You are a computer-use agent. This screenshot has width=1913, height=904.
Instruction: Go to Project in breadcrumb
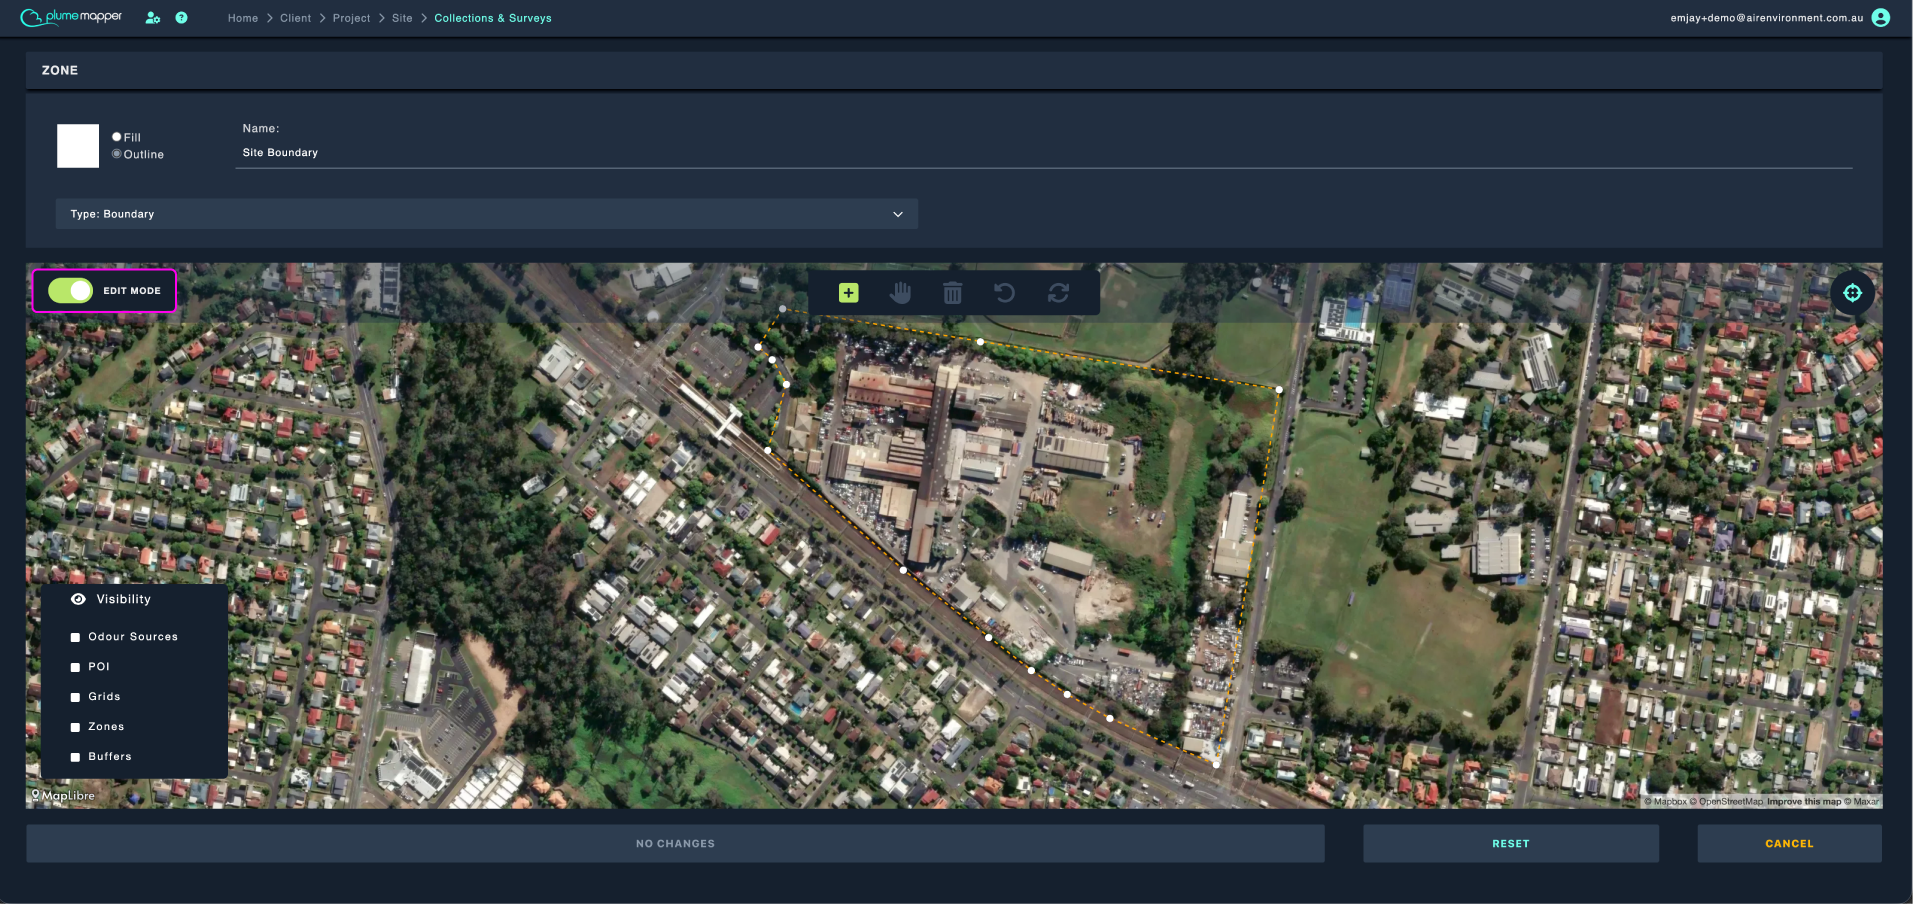tap(351, 18)
